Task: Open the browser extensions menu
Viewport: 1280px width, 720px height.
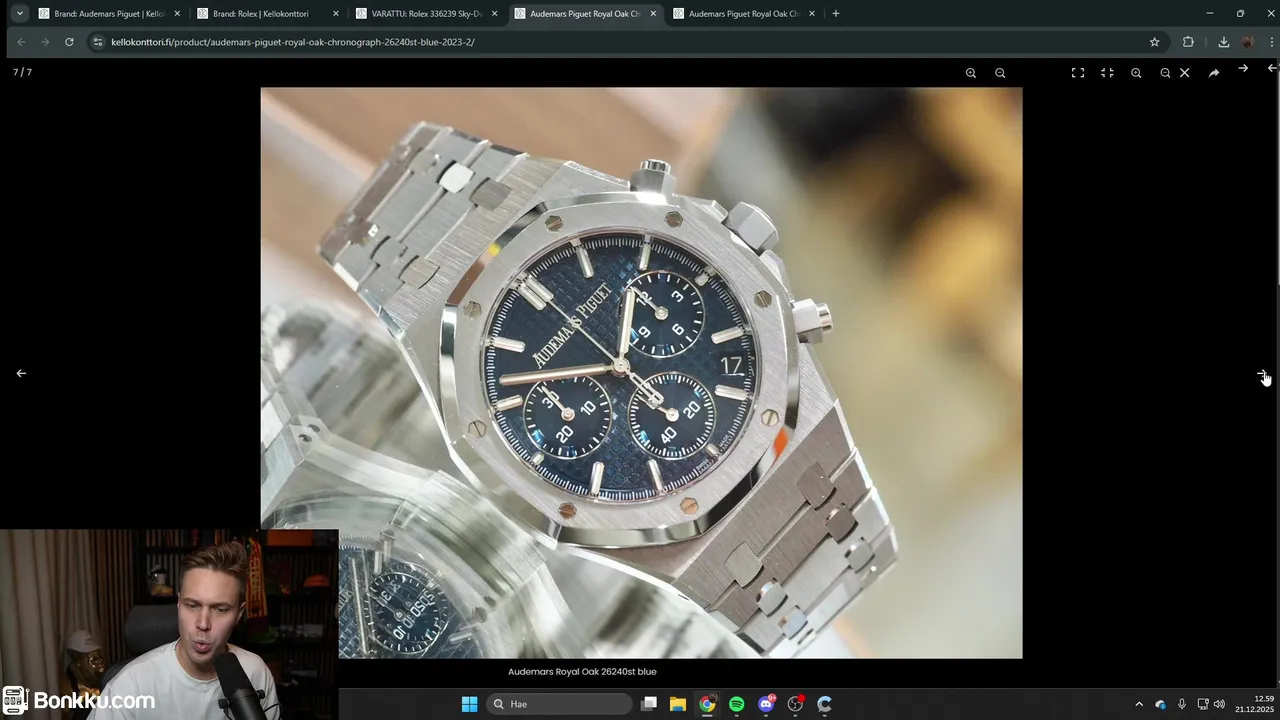Action: click(x=1188, y=42)
